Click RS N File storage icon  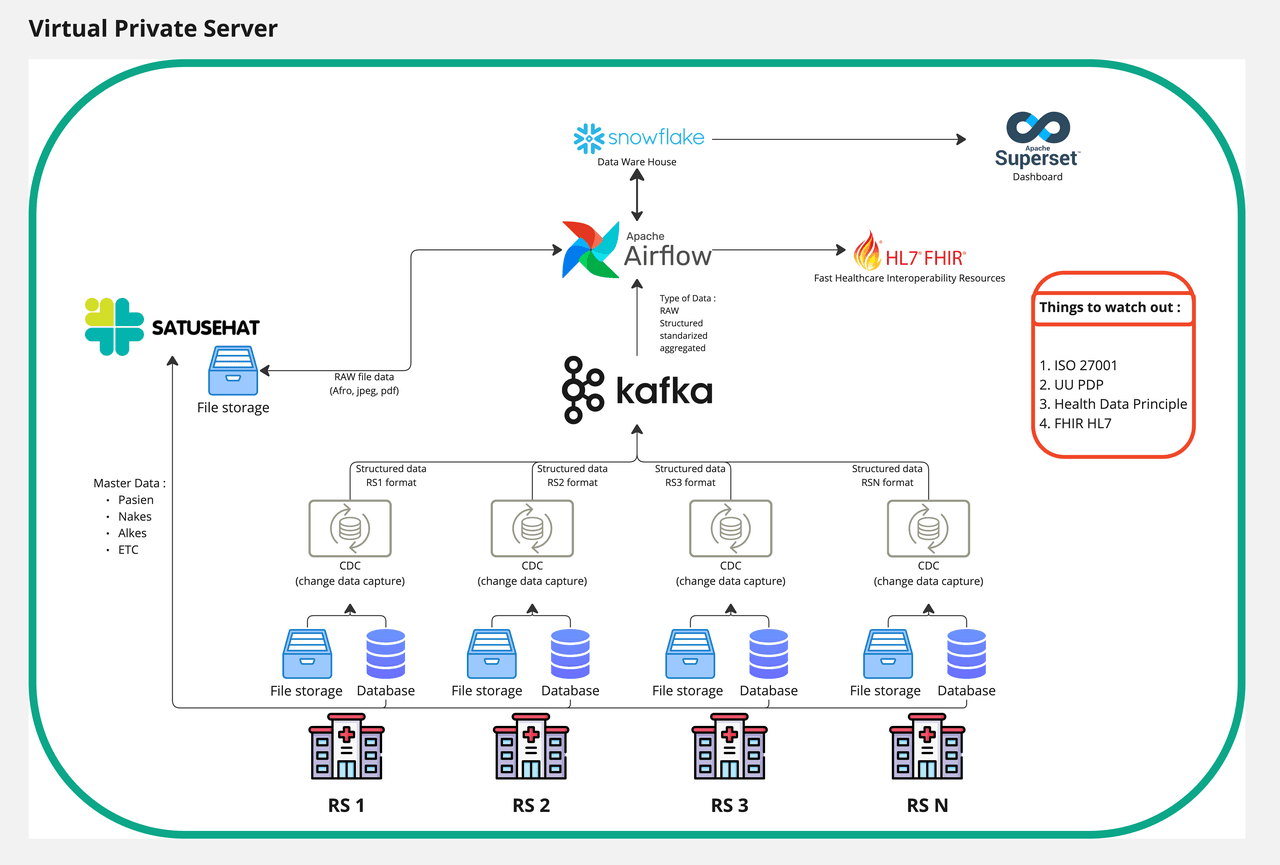(887, 653)
